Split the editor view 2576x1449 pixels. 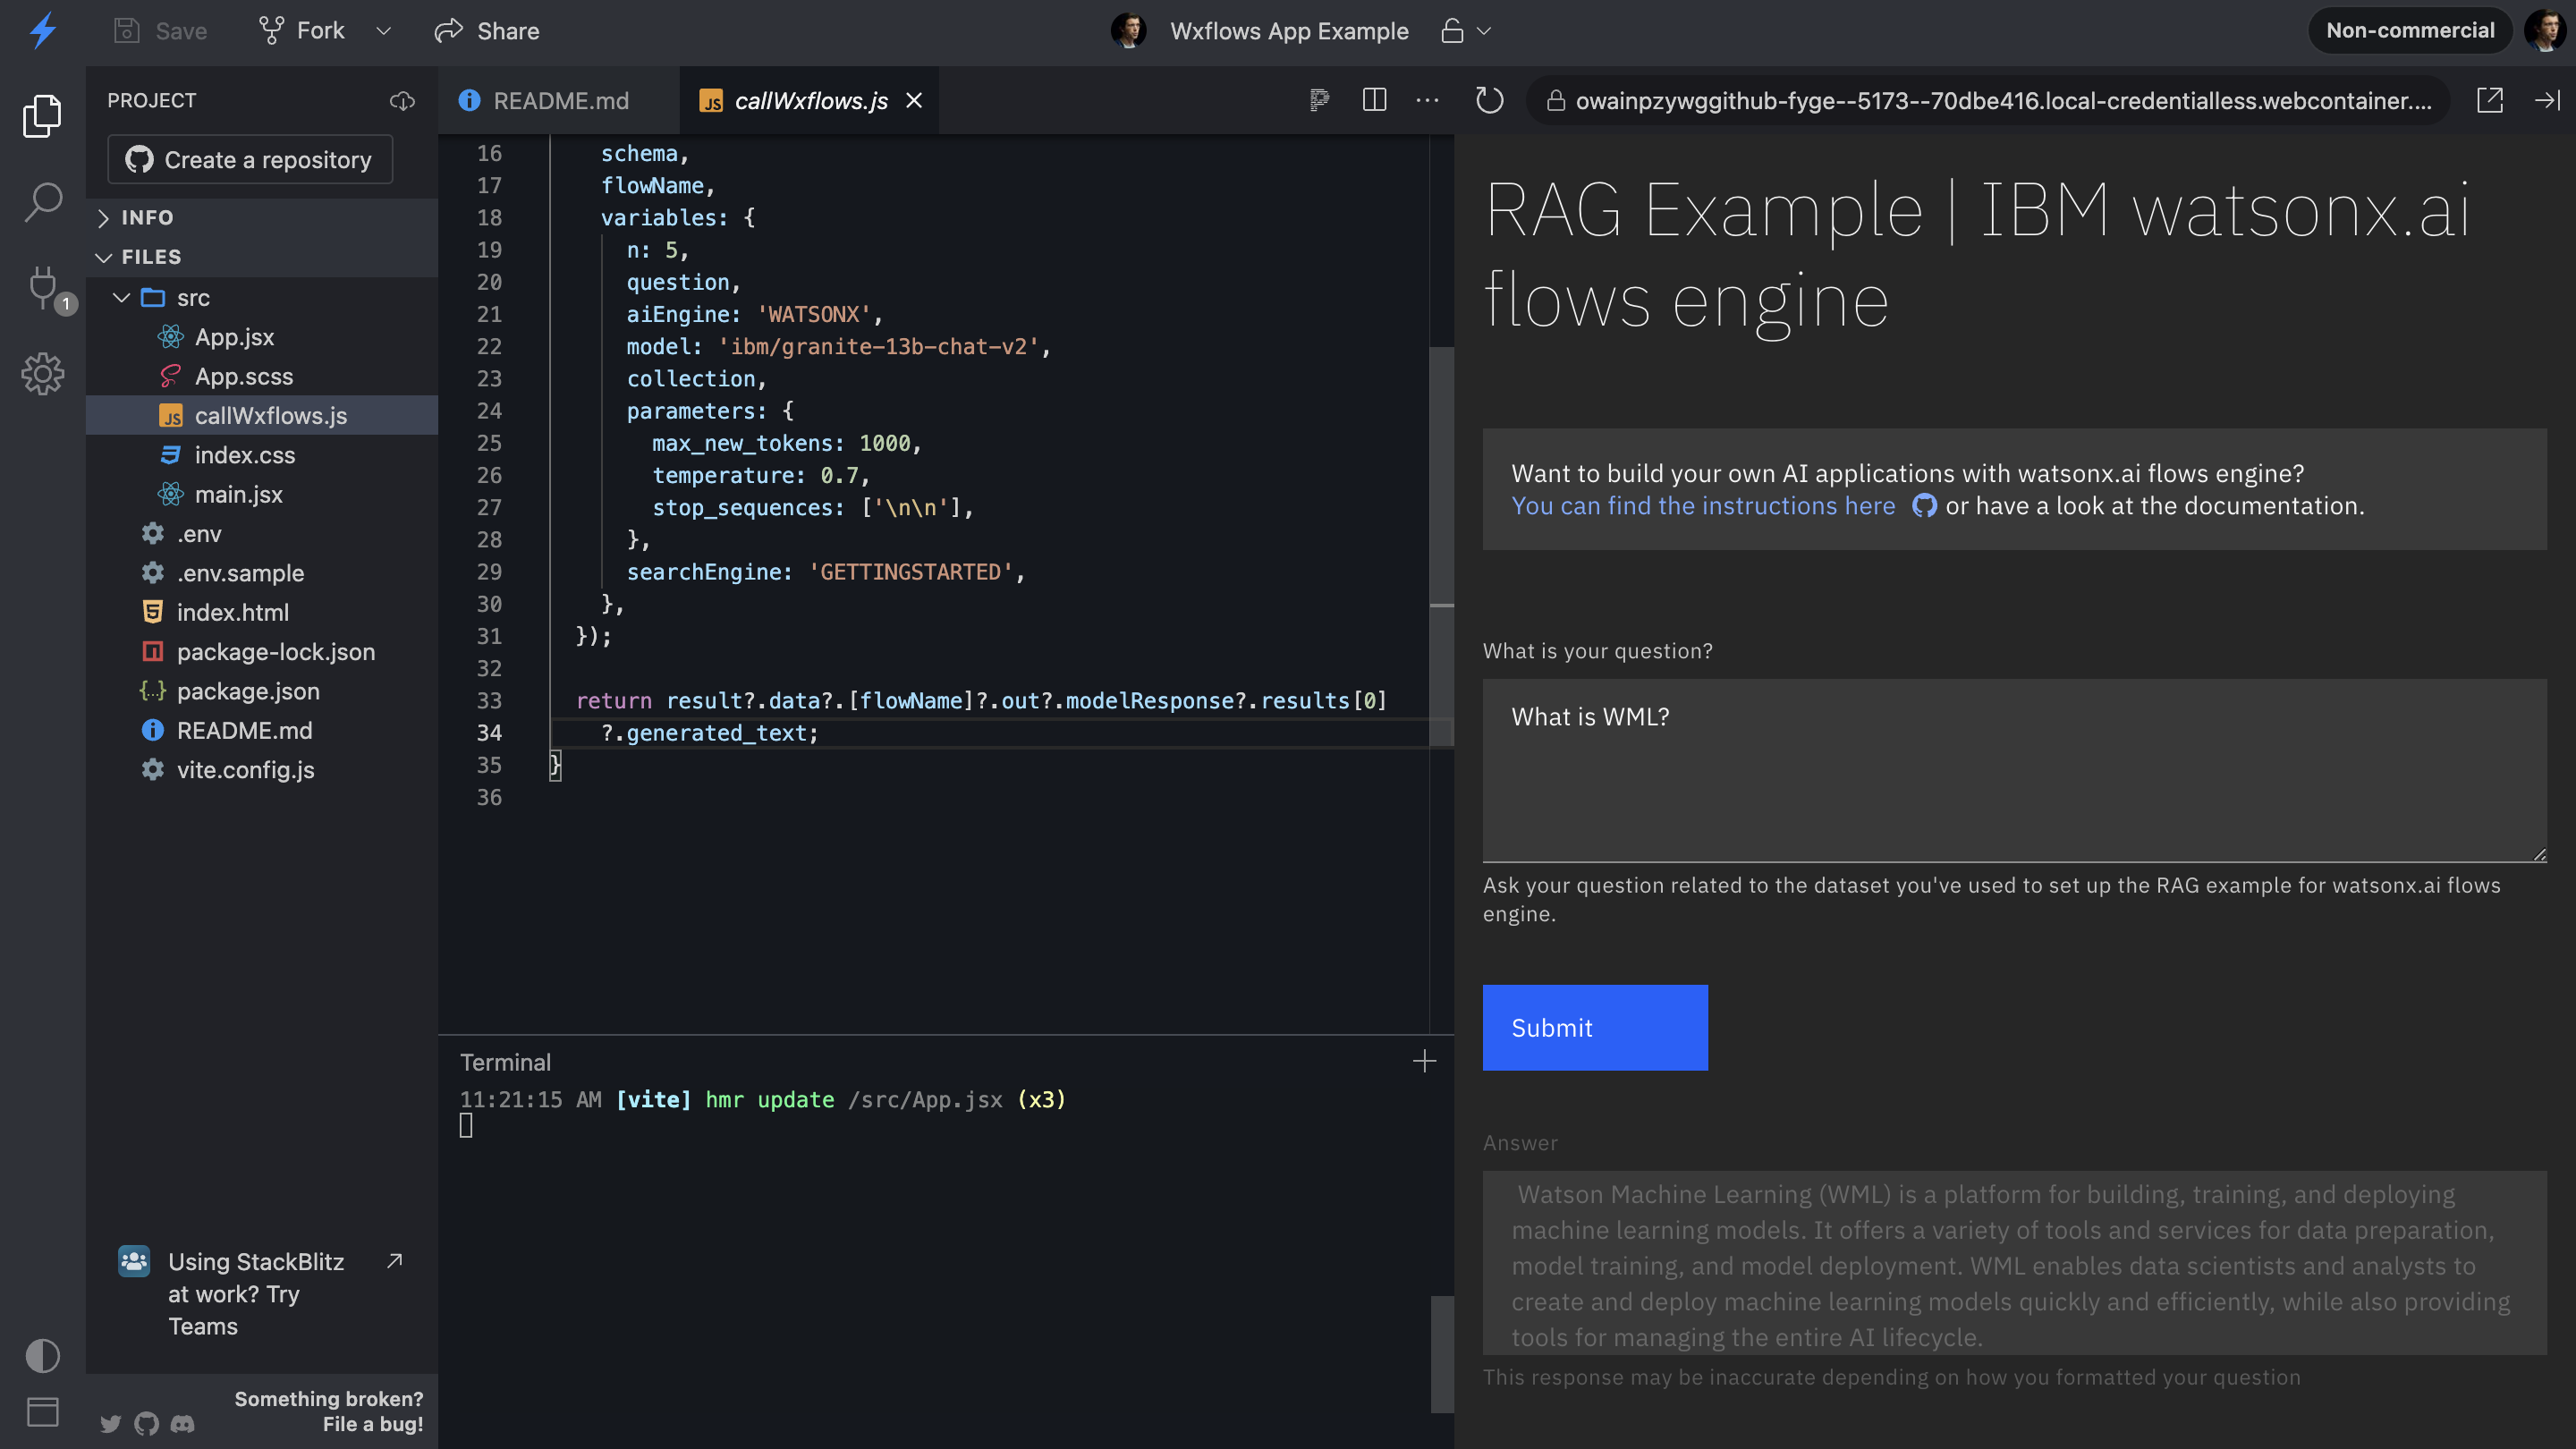[1374, 100]
